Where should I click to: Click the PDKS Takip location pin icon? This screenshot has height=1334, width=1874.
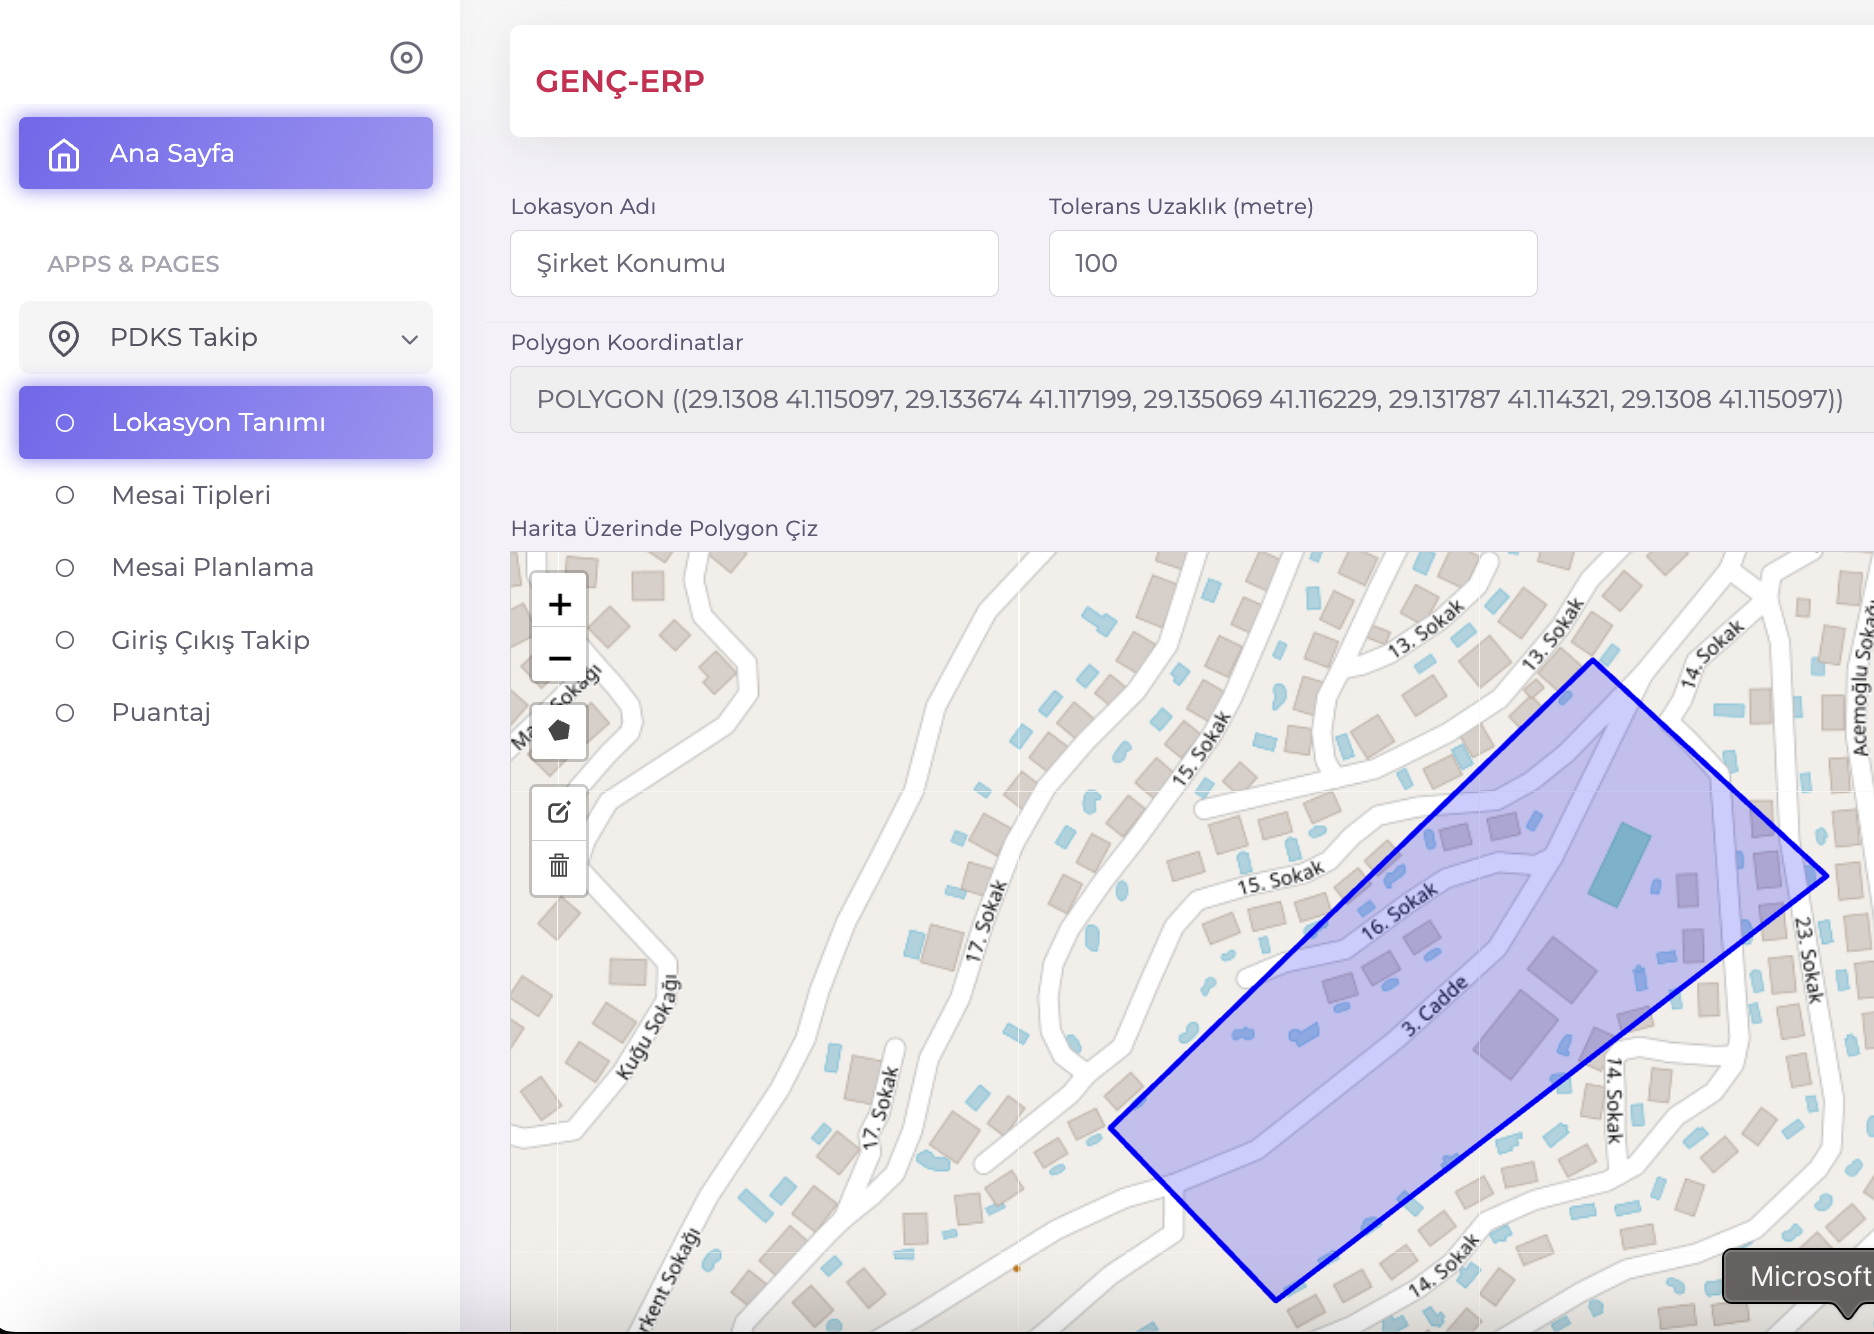click(64, 338)
